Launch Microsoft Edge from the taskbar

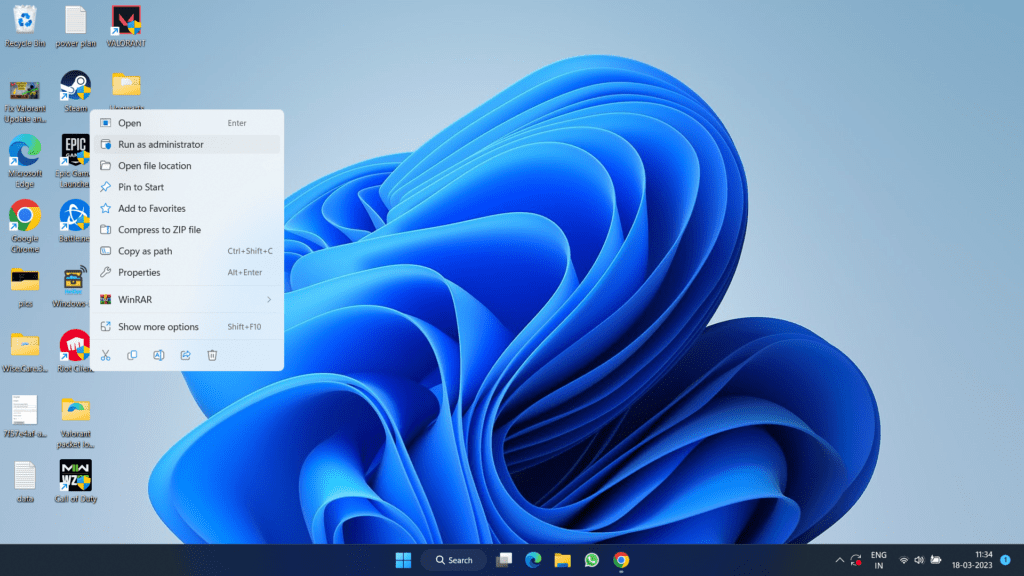point(533,560)
